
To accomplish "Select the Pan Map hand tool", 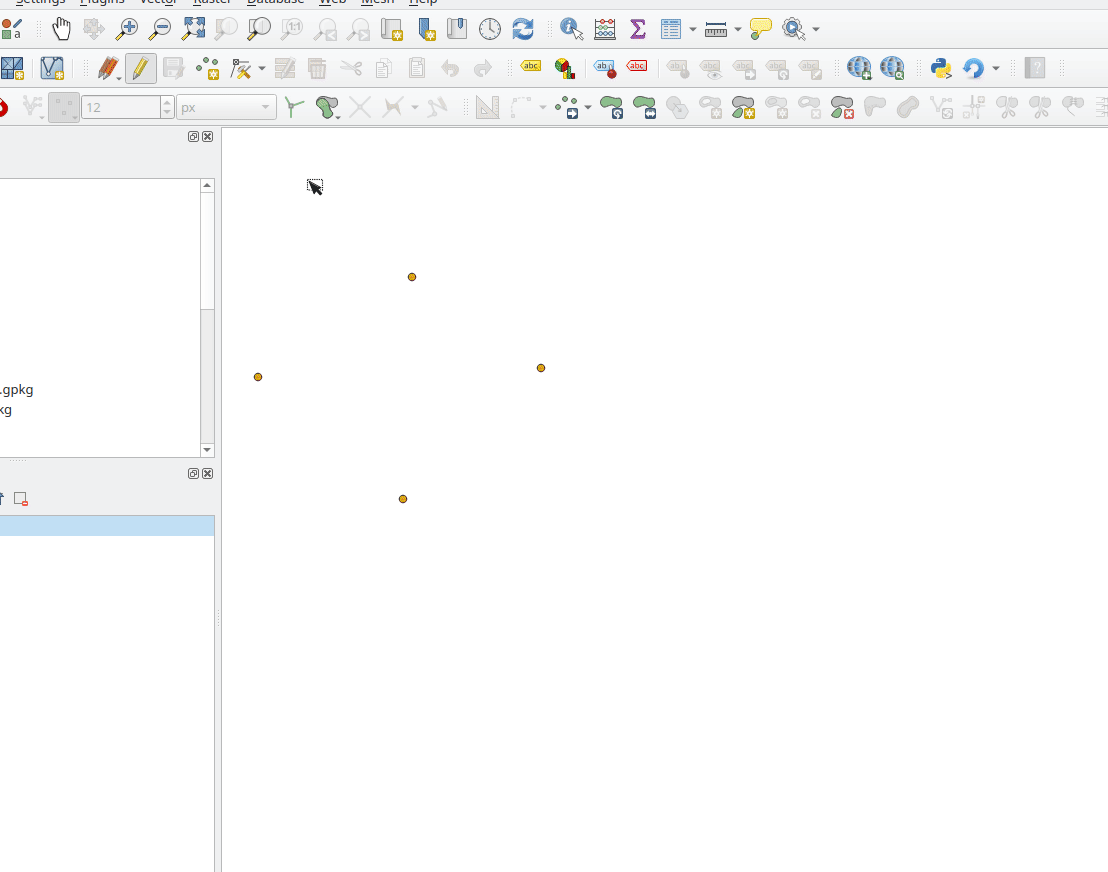I will (x=62, y=29).
